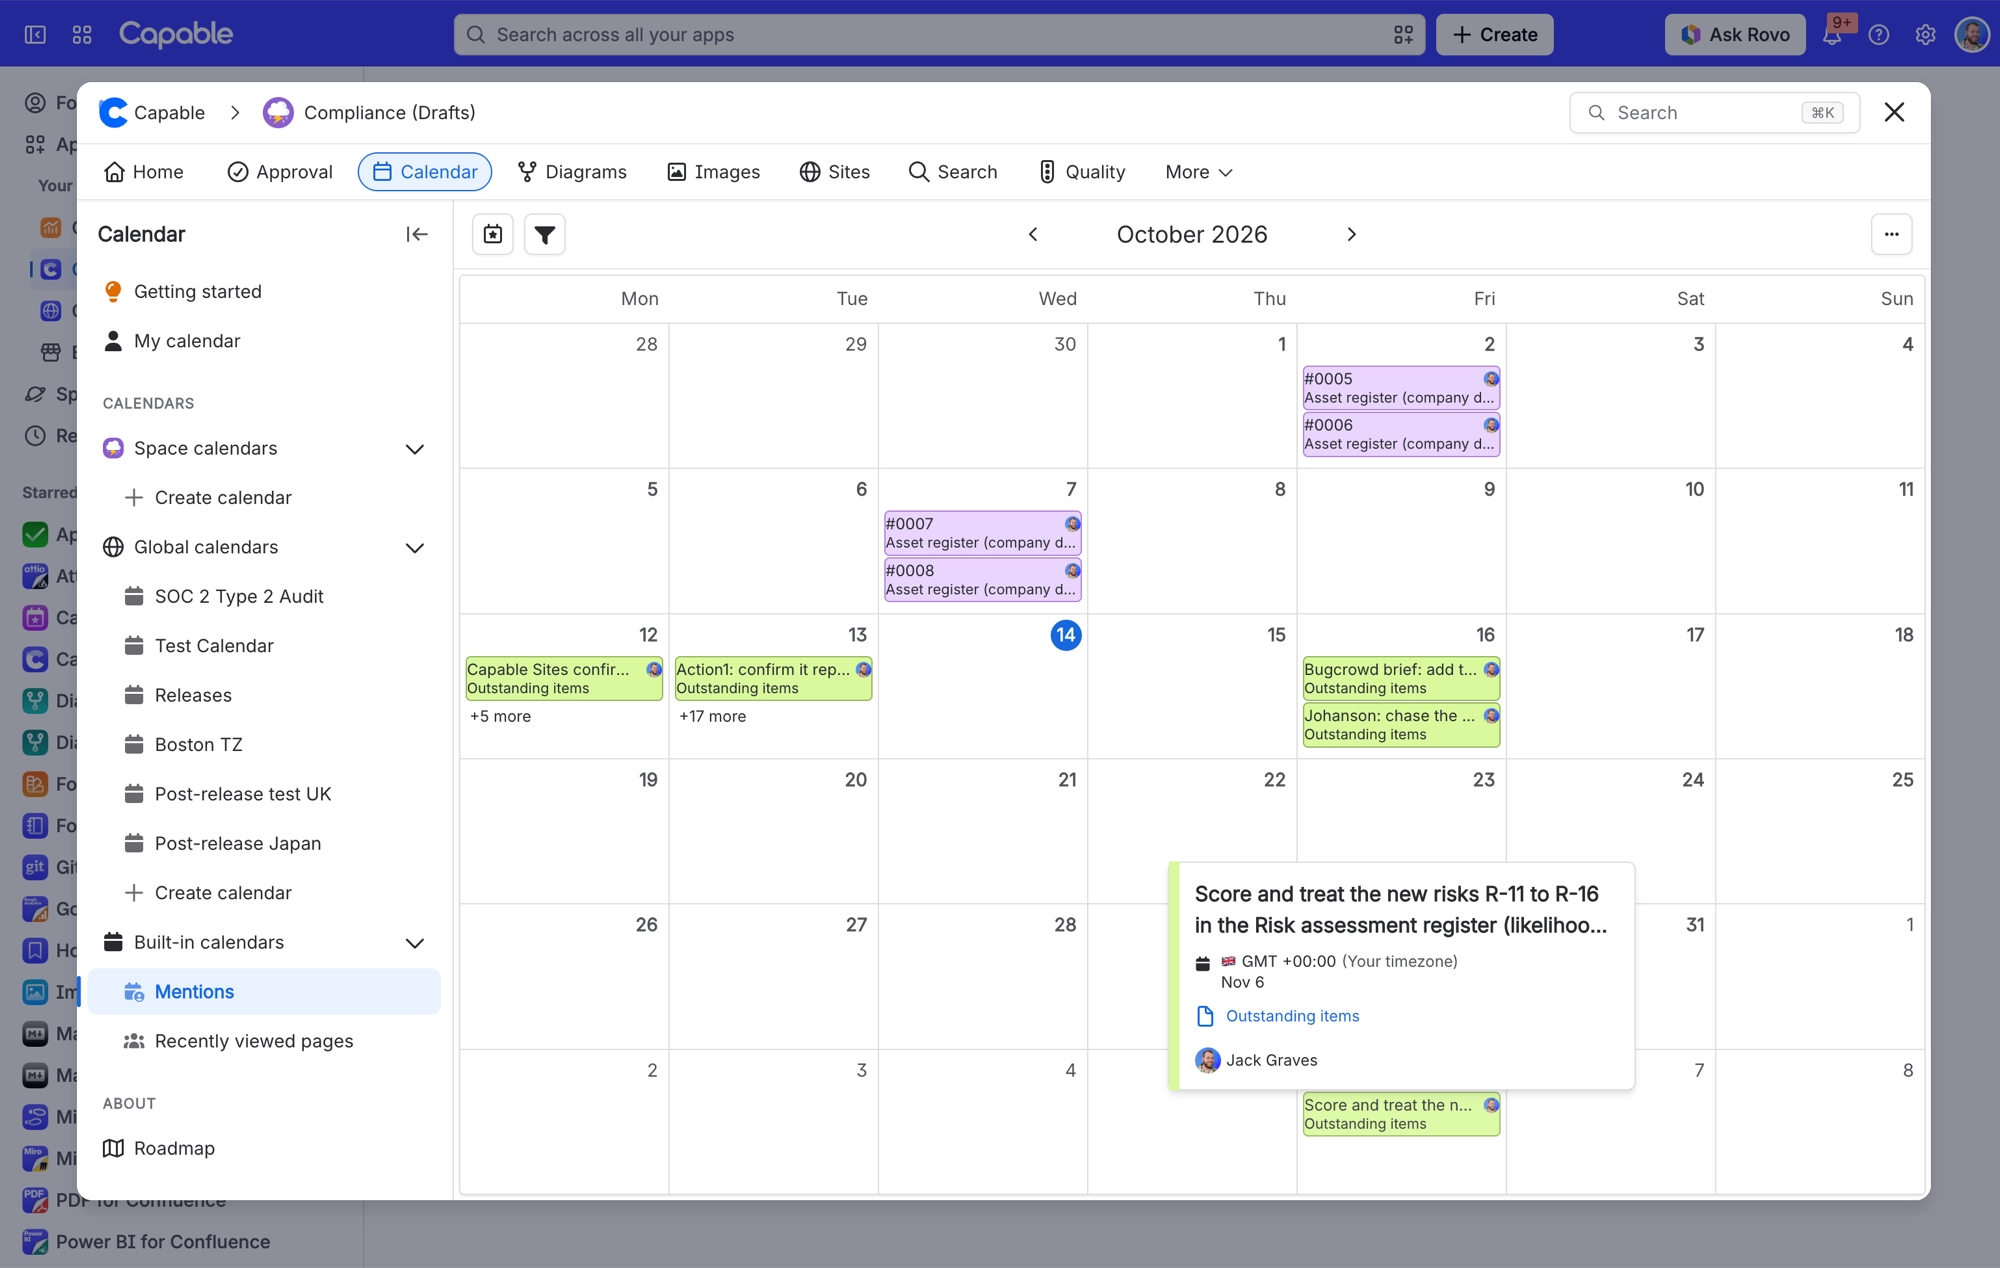Click the Search across all your apps field
Viewport: 2000px width, 1268px height.
click(939, 34)
